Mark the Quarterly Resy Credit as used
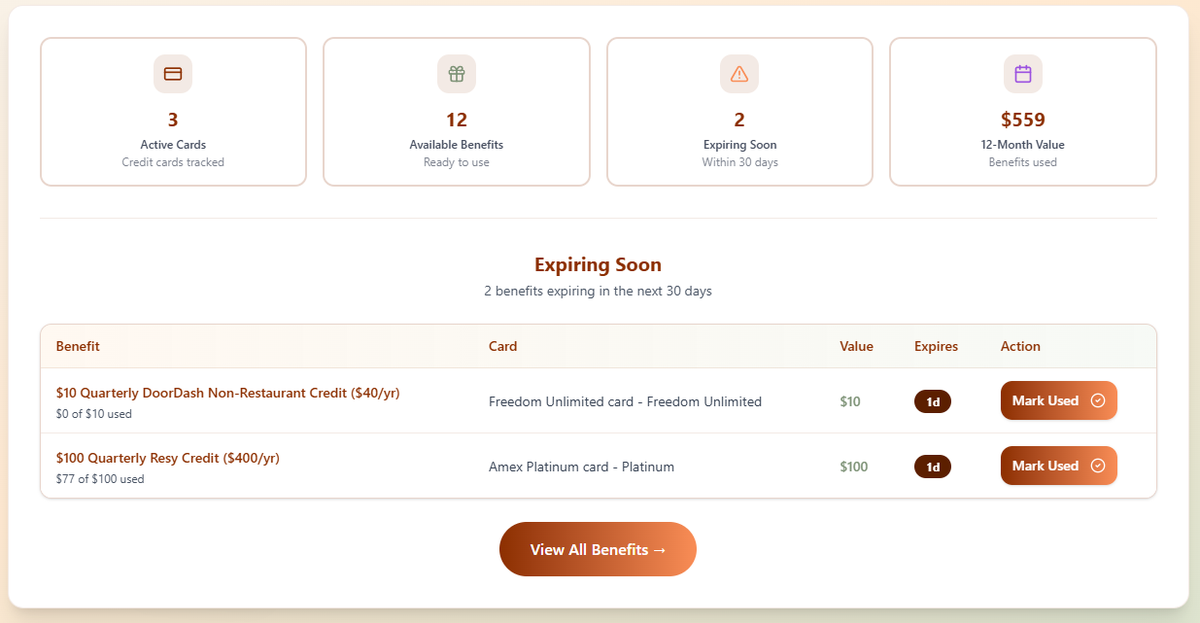 1058,465
